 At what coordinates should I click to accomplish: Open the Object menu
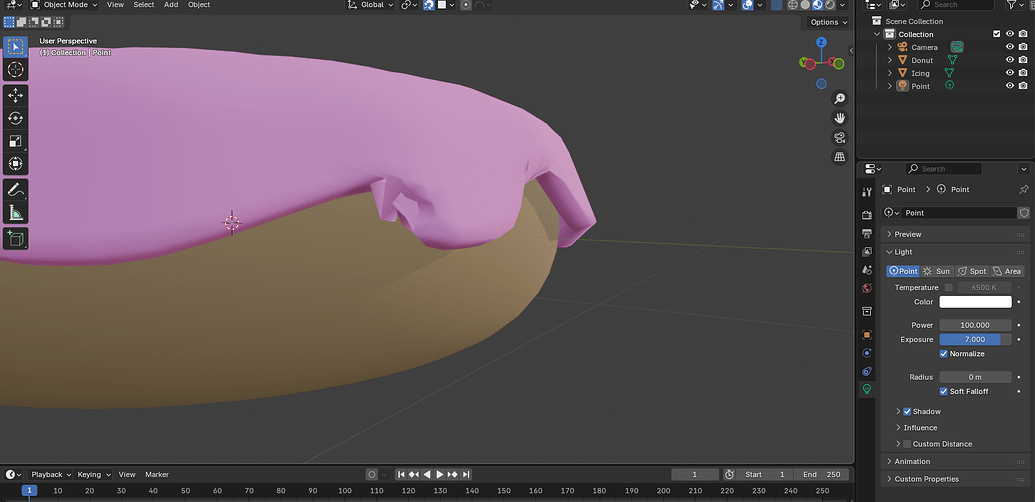(199, 5)
